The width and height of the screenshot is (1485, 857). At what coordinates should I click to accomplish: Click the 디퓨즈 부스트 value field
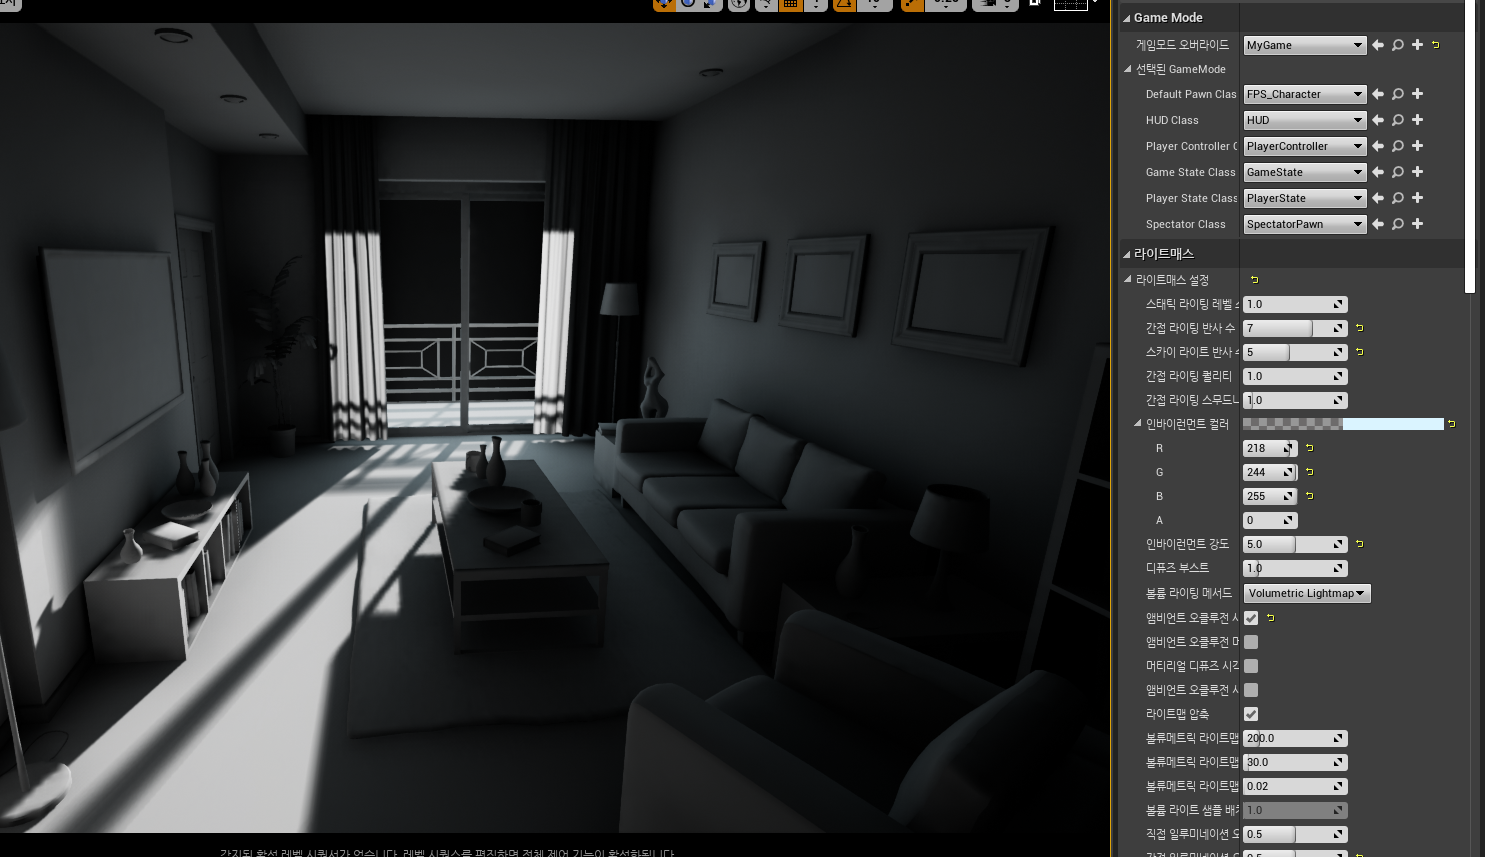pyautogui.click(x=1295, y=568)
